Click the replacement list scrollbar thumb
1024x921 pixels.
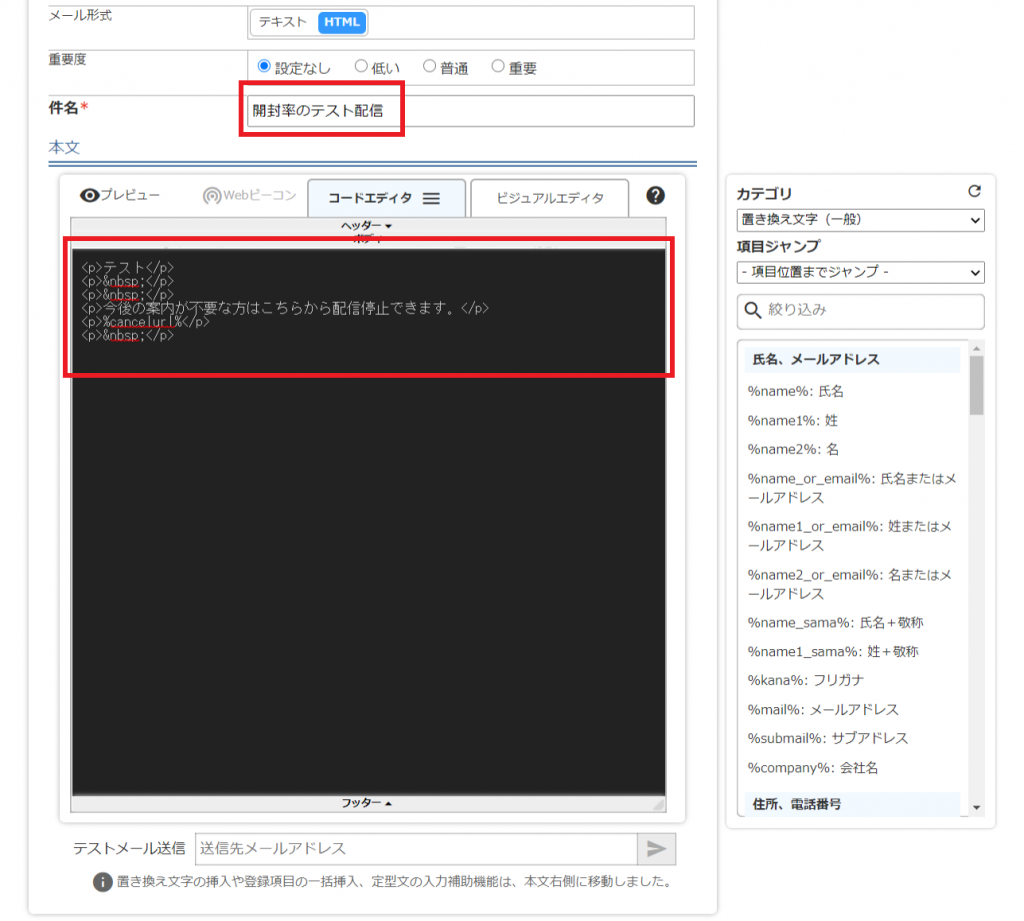coord(976,385)
